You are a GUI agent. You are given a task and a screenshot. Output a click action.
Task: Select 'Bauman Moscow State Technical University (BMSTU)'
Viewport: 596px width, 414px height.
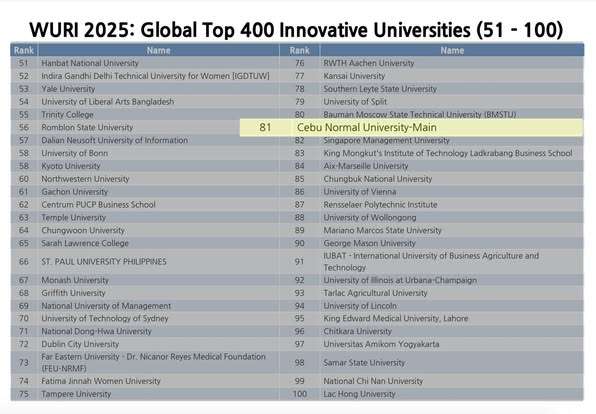pyautogui.click(x=420, y=114)
